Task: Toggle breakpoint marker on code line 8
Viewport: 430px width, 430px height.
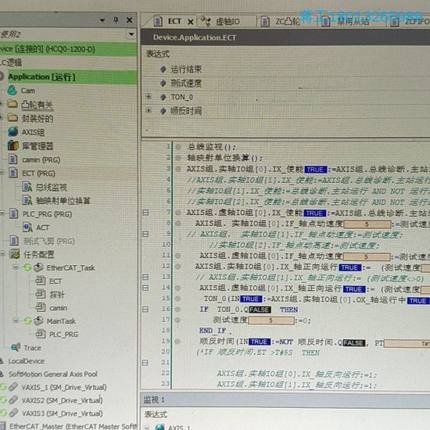Action: (178, 223)
